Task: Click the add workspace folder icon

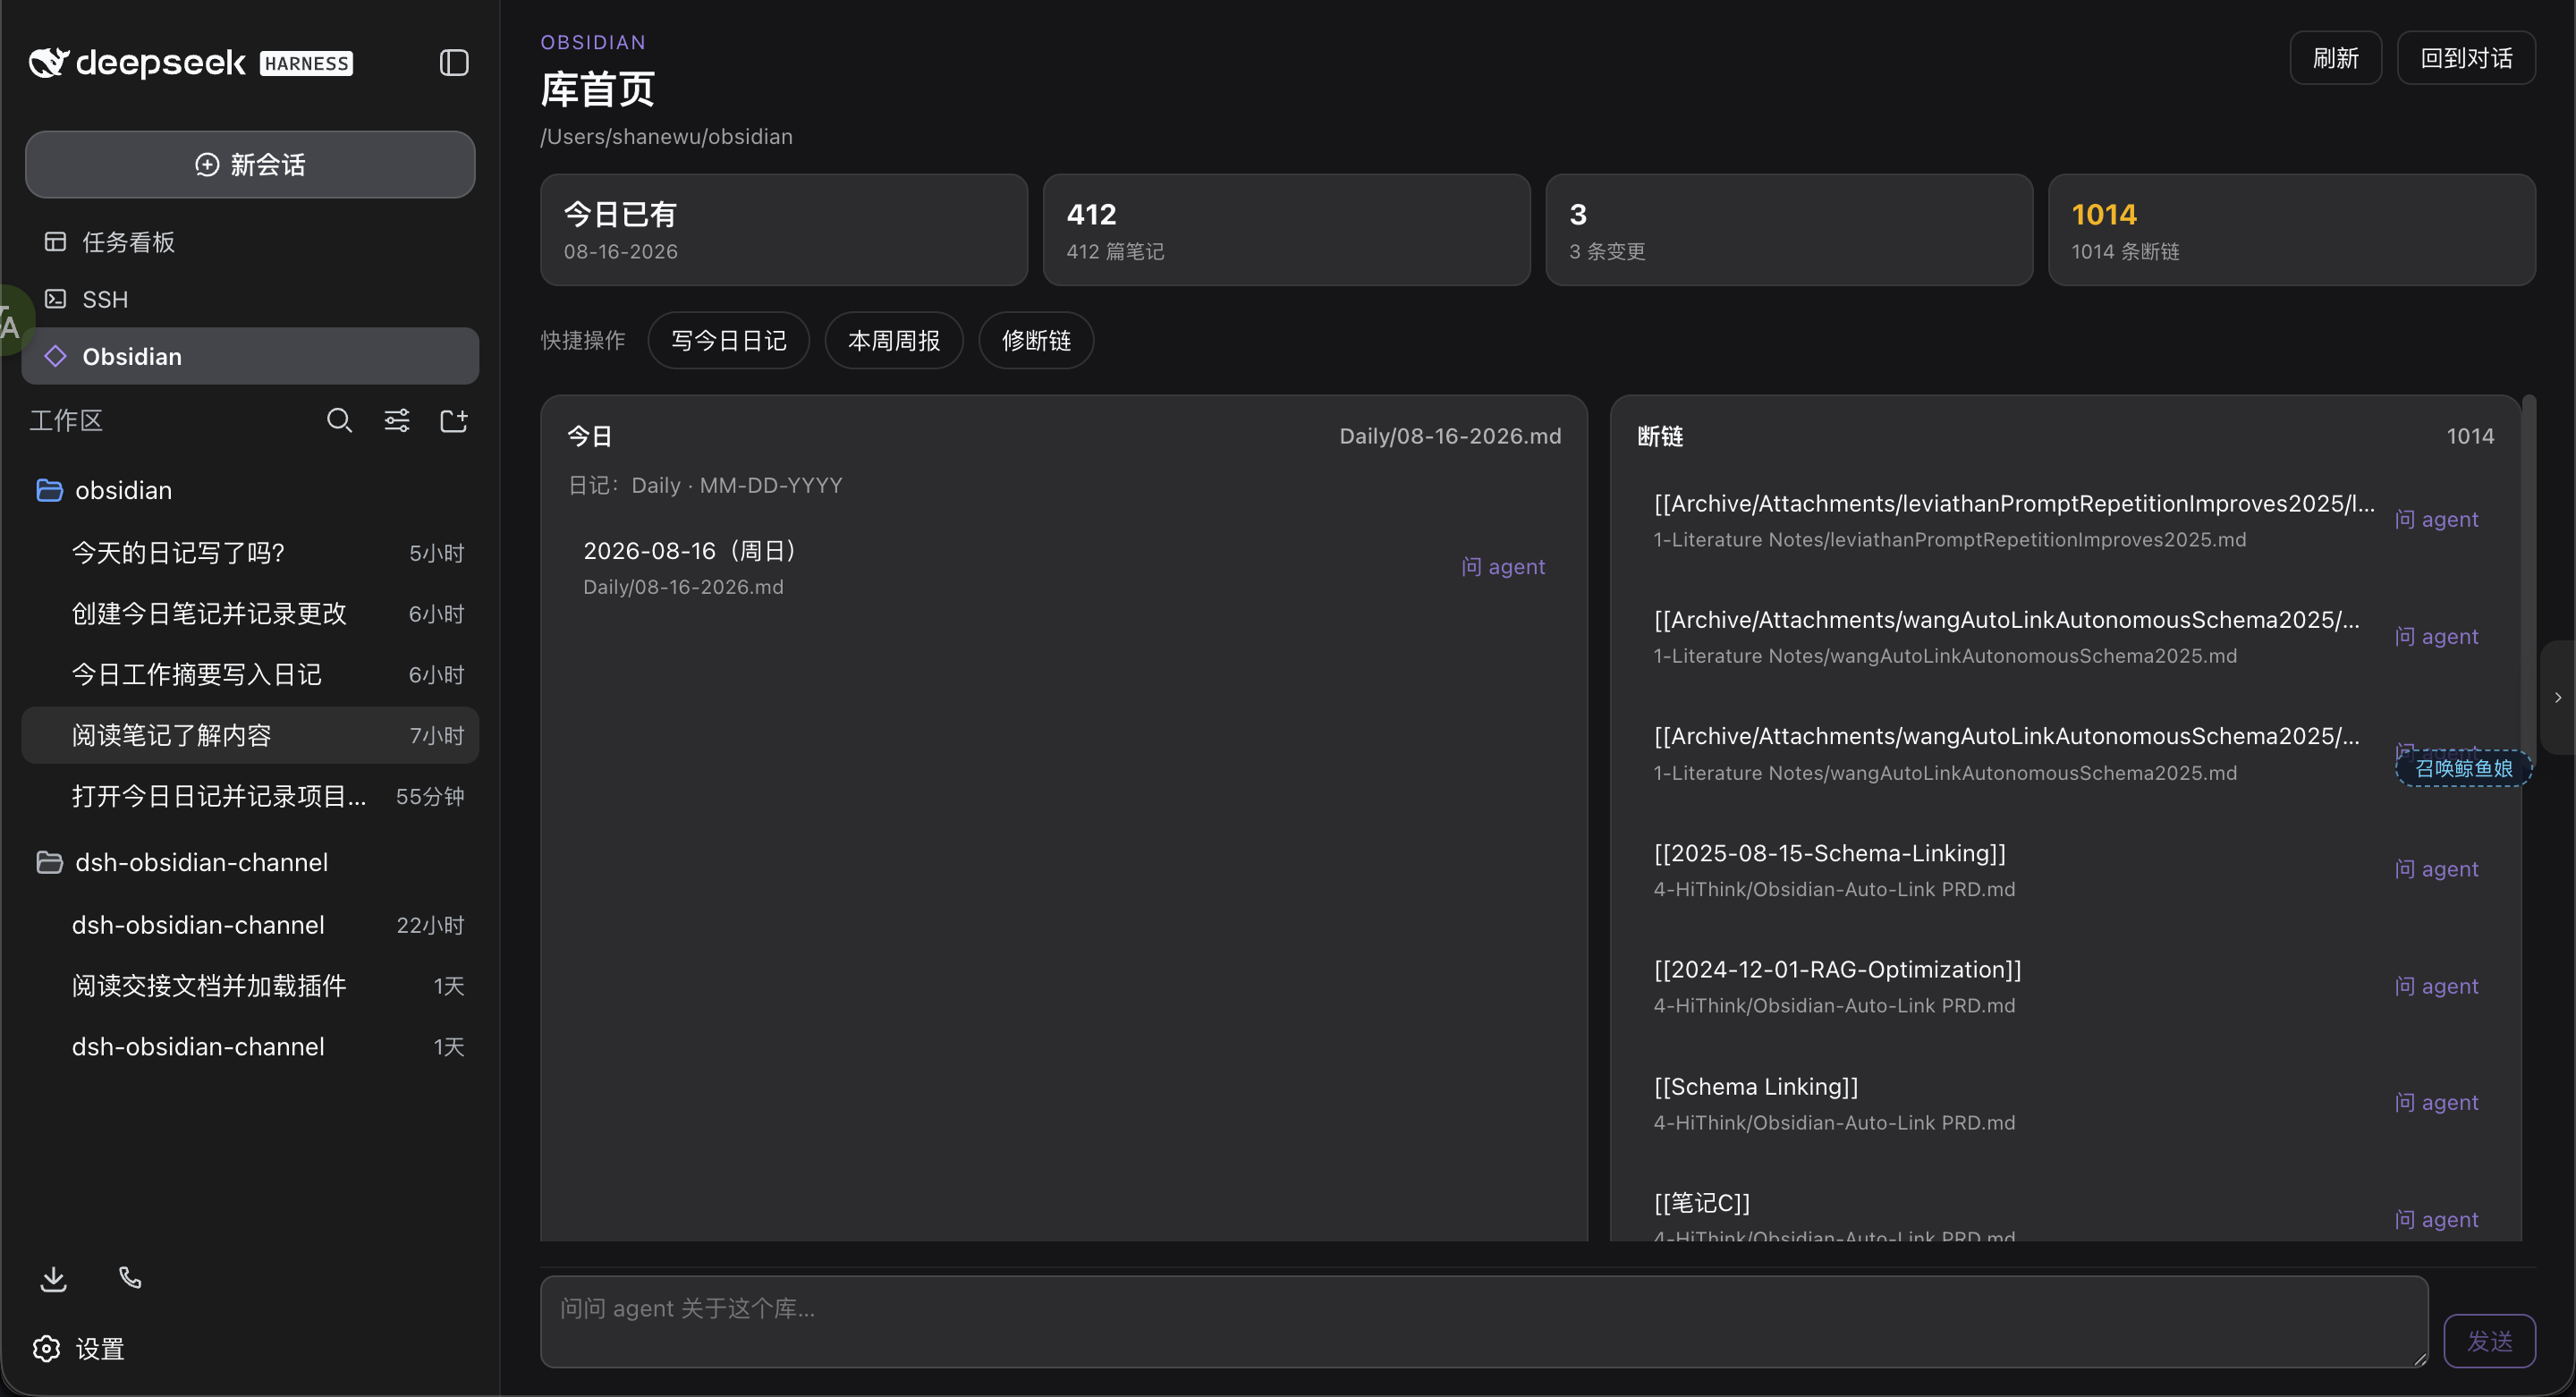Action: (x=454, y=420)
